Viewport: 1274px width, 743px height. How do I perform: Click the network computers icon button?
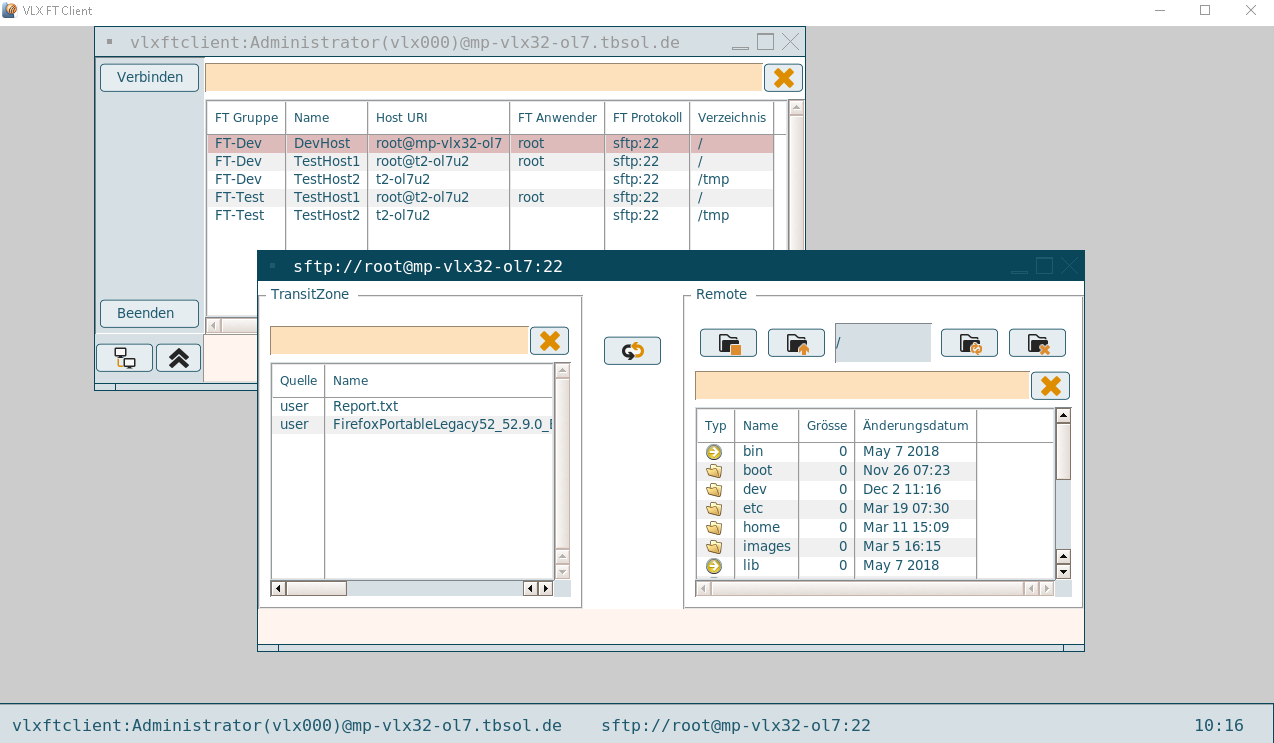(x=124, y=358)
